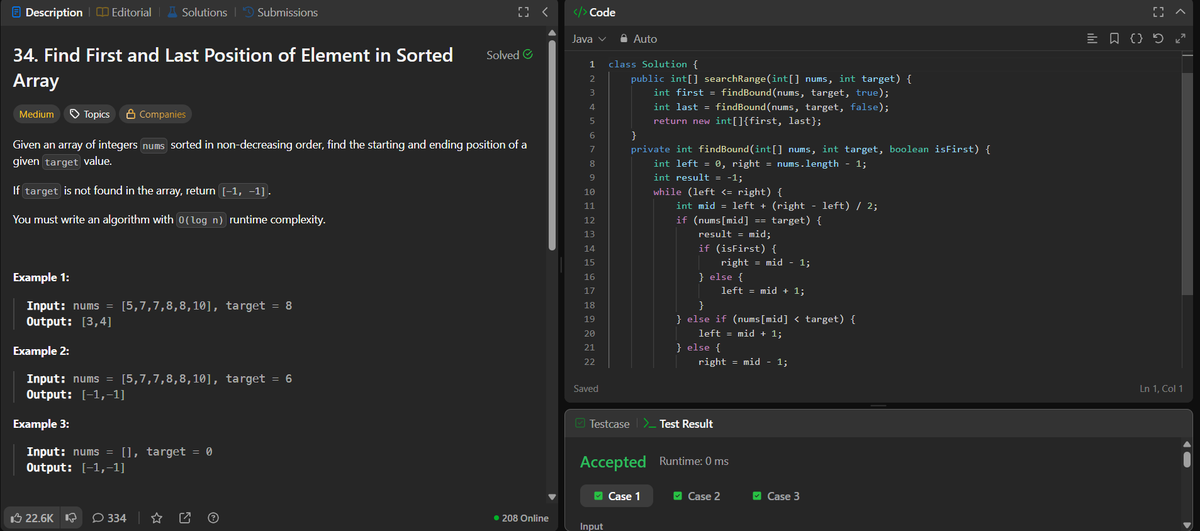The image size is (1200, 531).
Task: Click the Auto lock indicator
Action: click(639, 39)
